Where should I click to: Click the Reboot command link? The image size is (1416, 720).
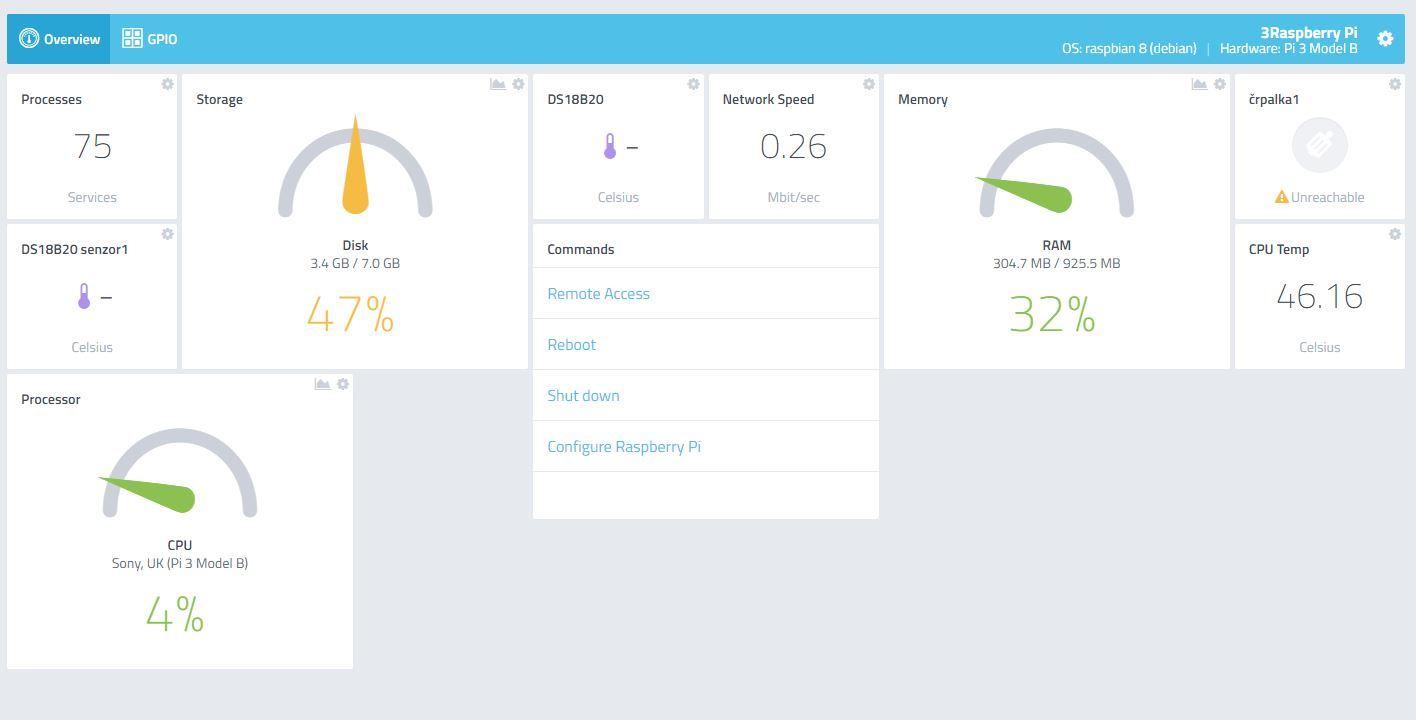click(571, 345)
